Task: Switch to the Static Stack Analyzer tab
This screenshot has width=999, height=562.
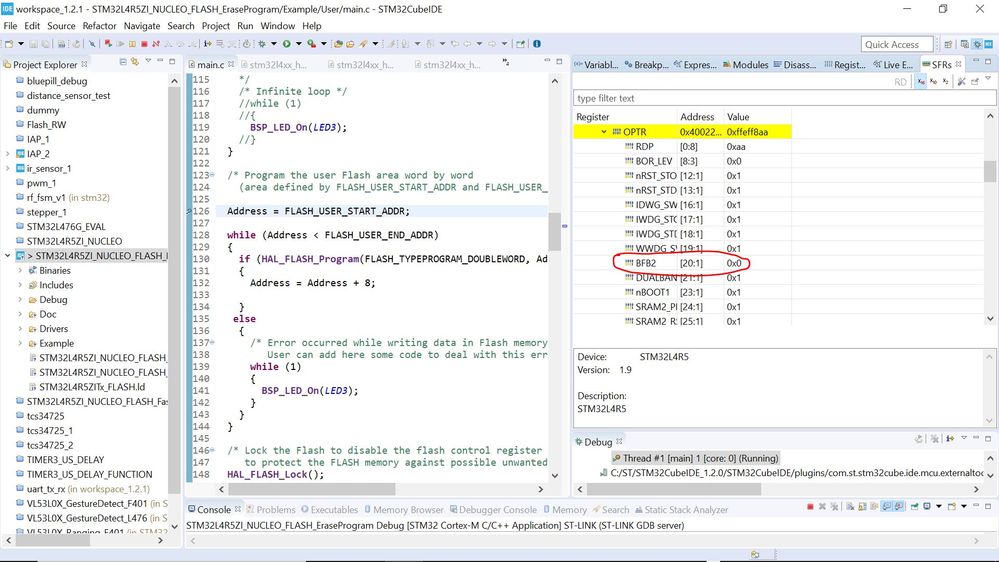Action: coord(682,510)
